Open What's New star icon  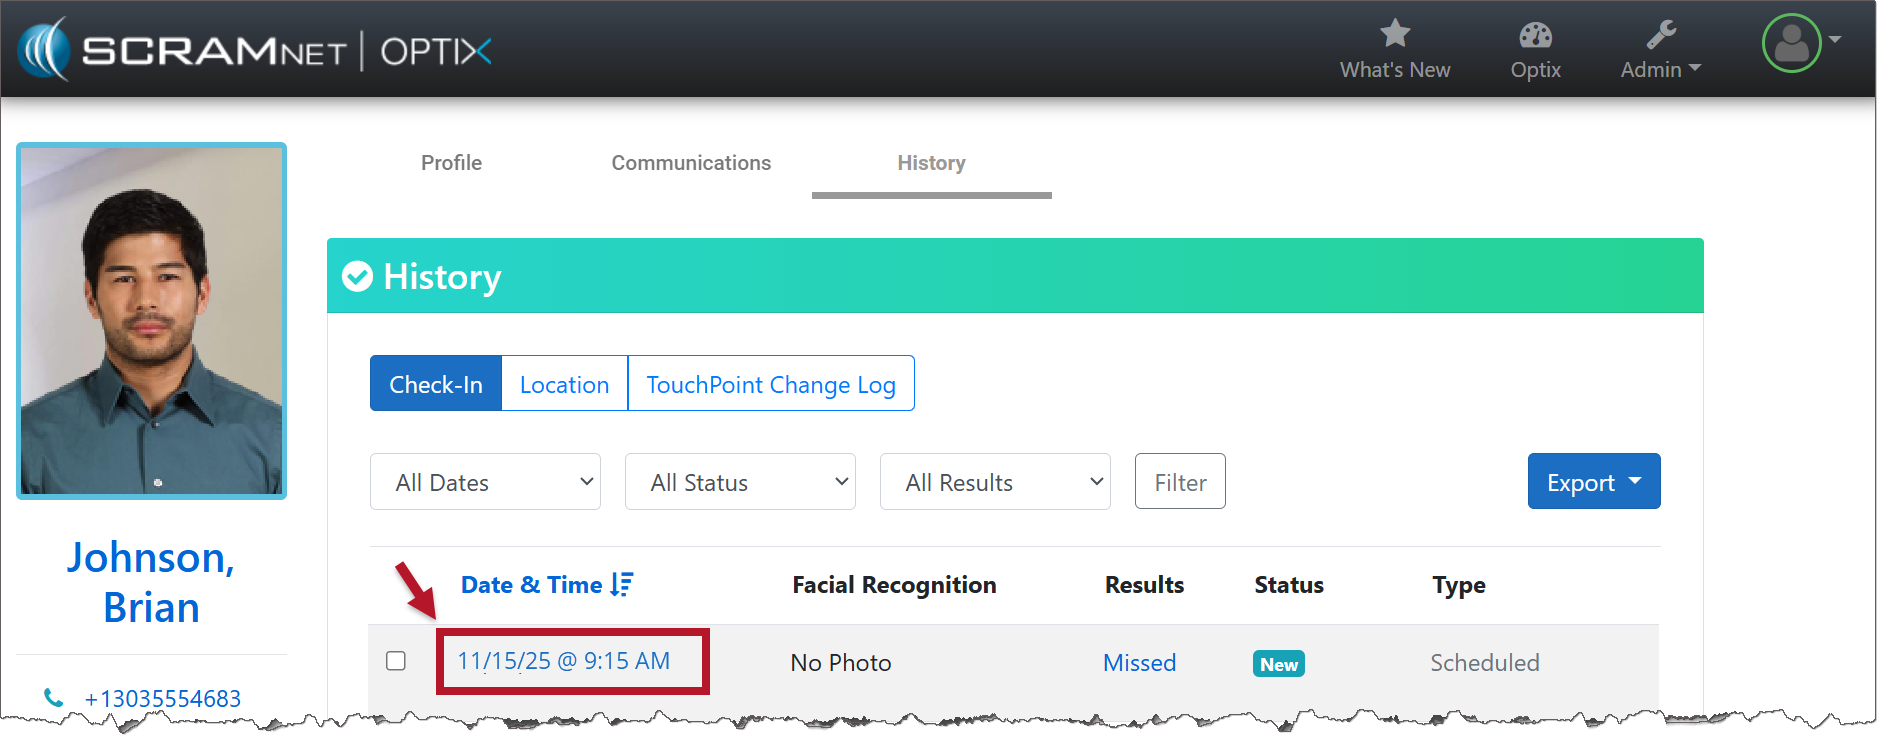1394,34
